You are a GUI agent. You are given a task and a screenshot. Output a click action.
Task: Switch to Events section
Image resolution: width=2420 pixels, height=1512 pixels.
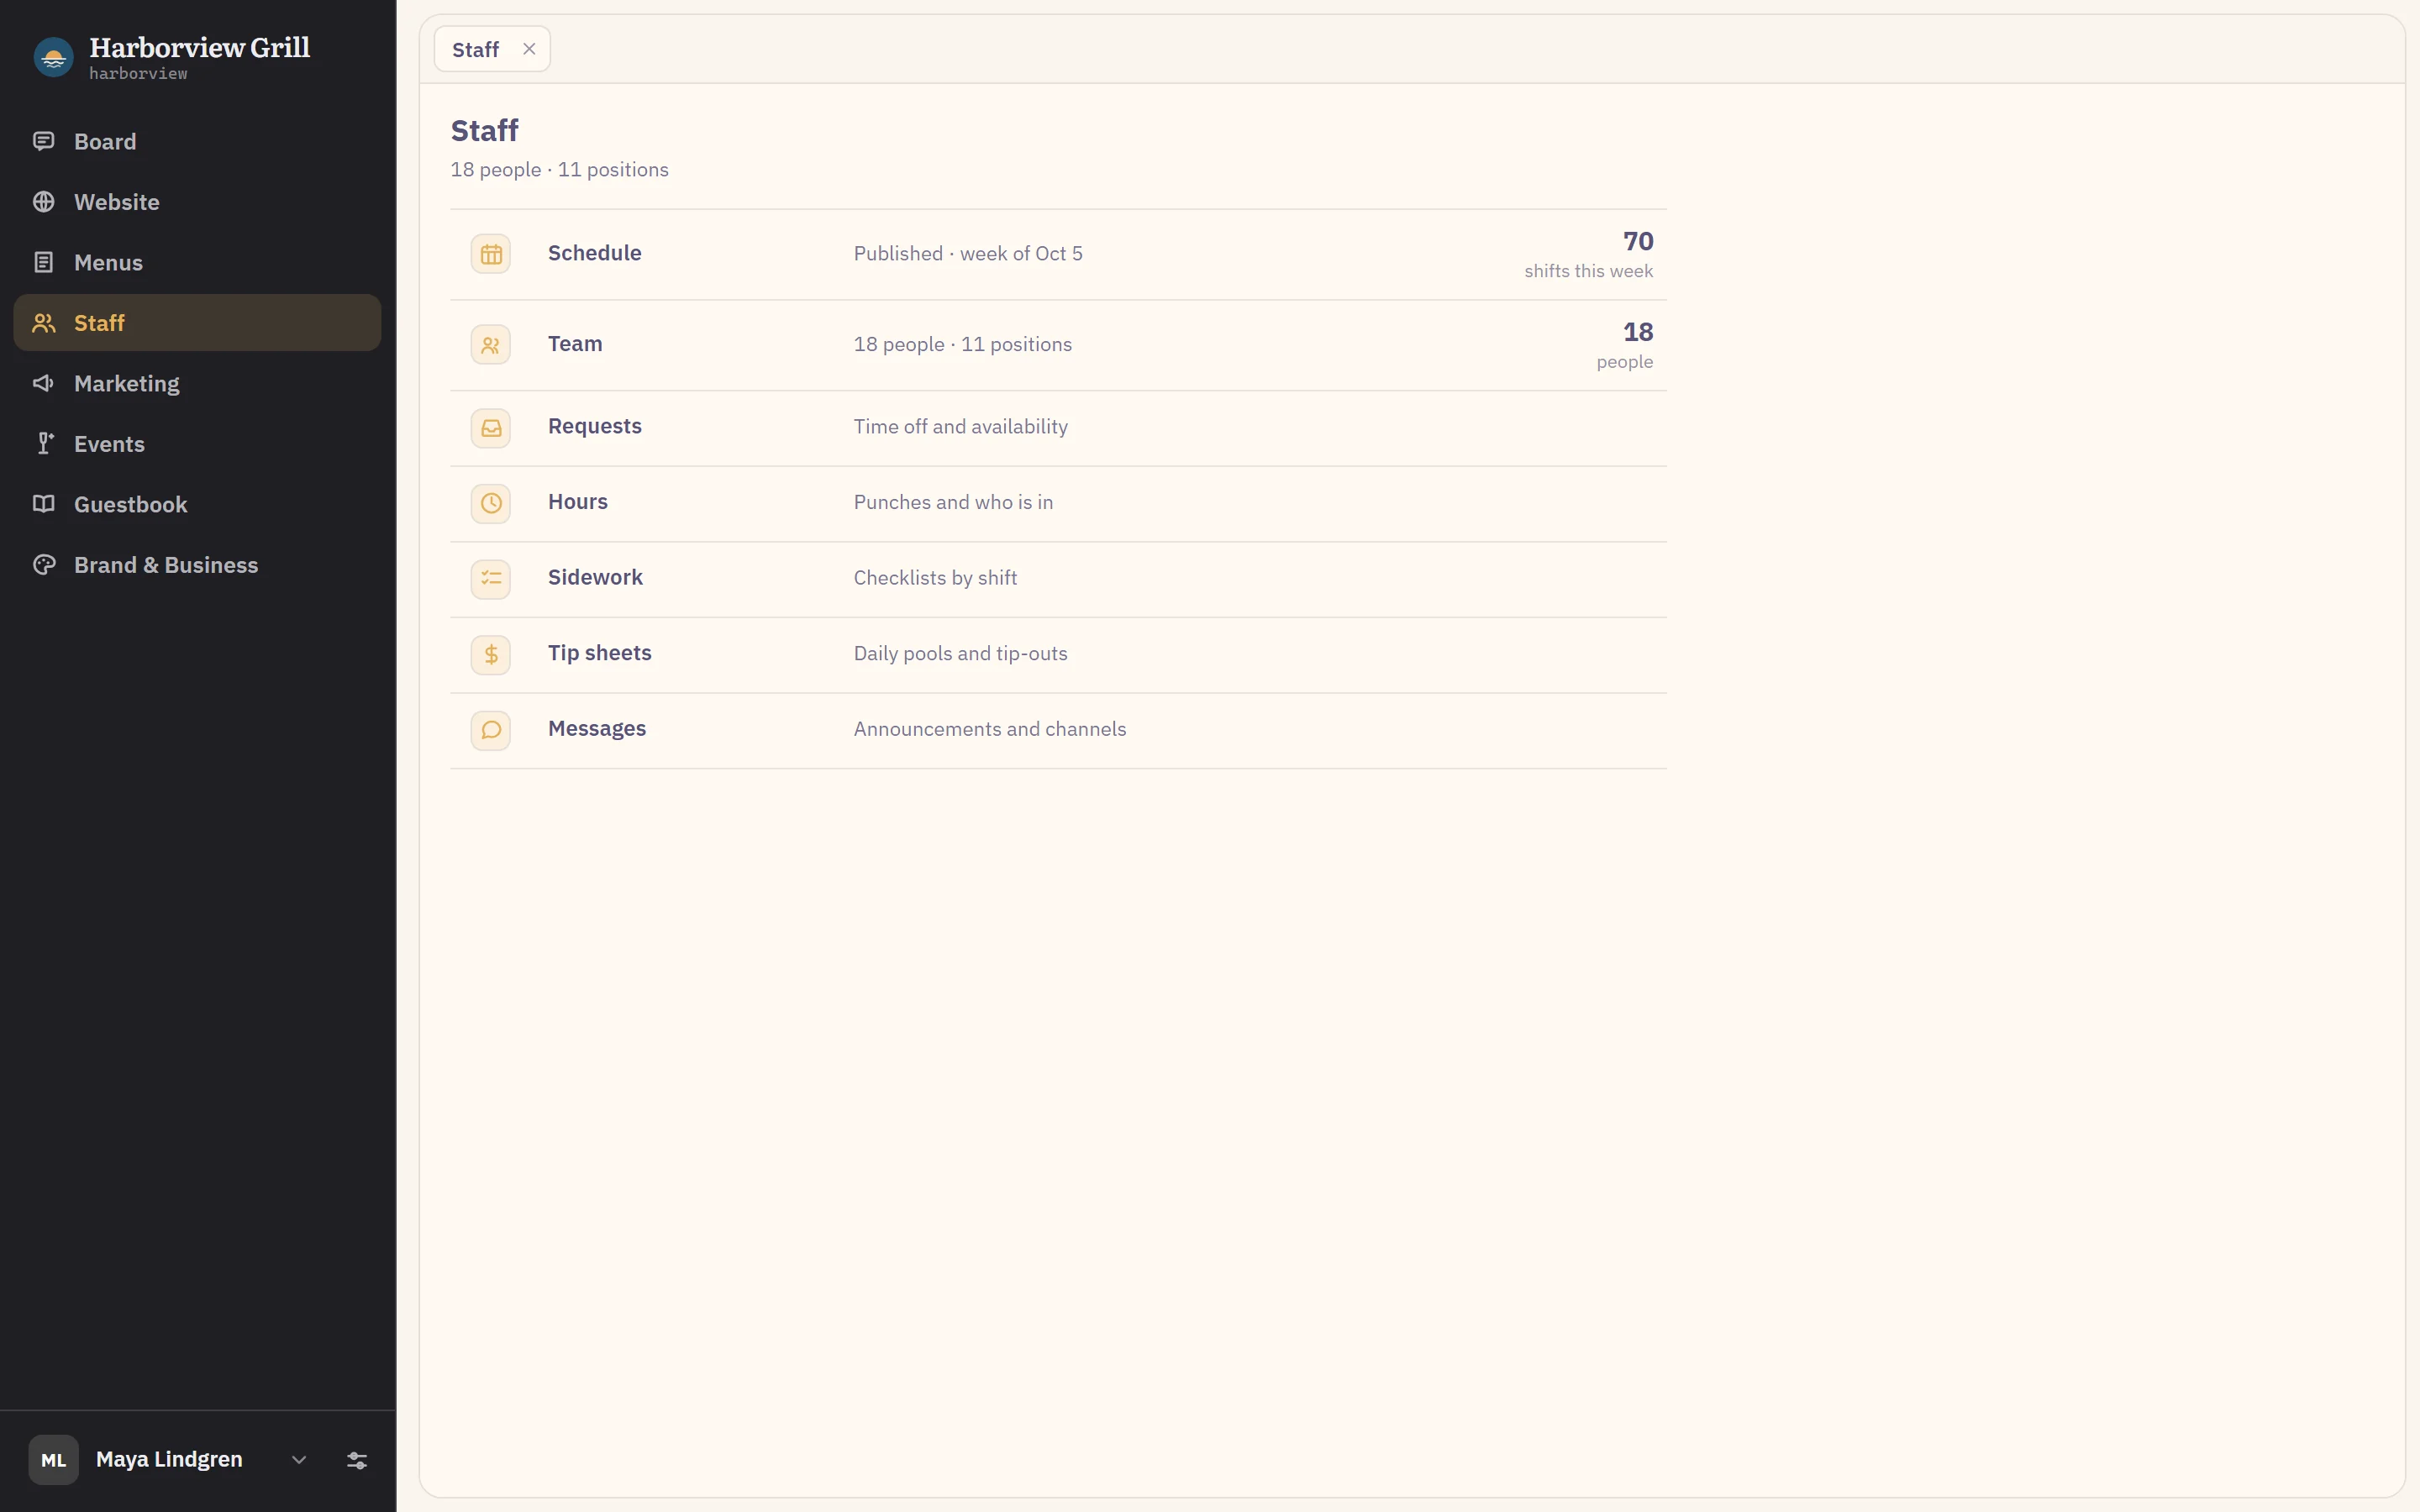coord(197,444)
